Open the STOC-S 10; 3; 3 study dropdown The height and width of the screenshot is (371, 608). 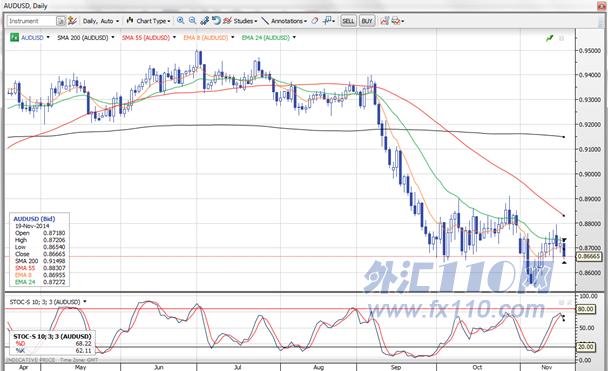point(48,302)
